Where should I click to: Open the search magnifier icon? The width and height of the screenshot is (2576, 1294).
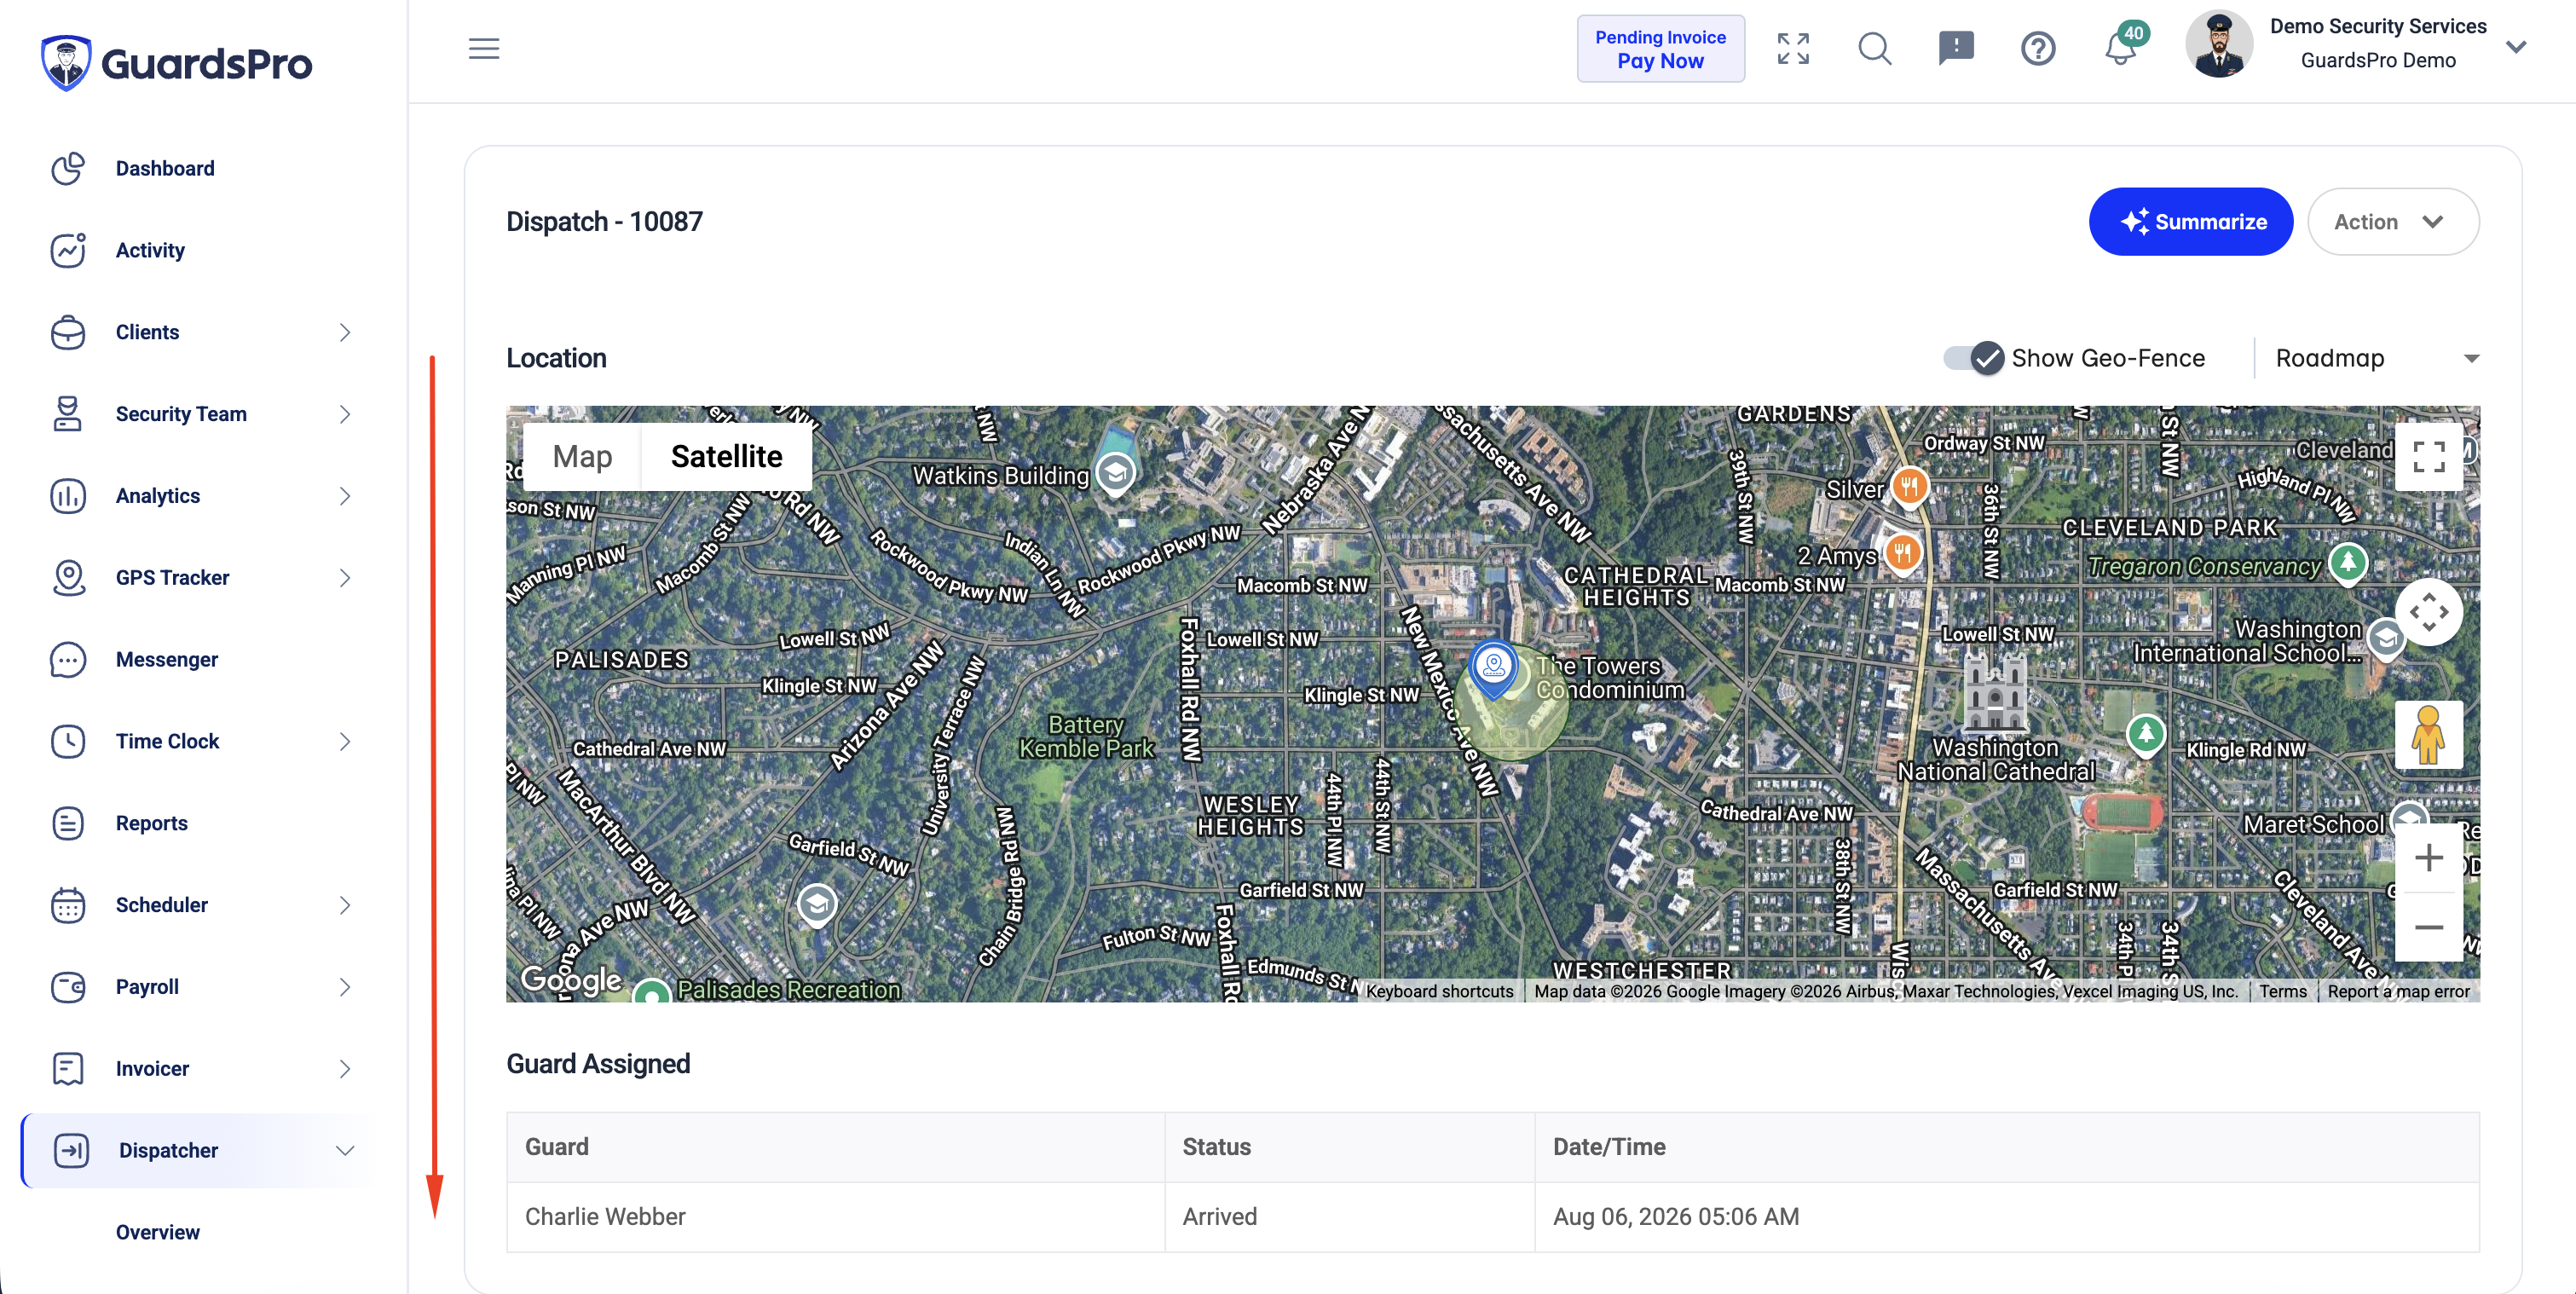pos(1875,48)
